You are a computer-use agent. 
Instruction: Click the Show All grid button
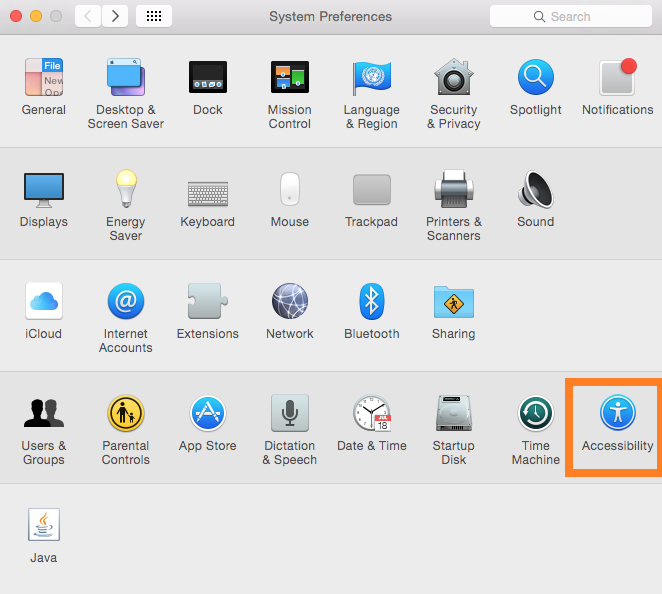coord(153,16)
